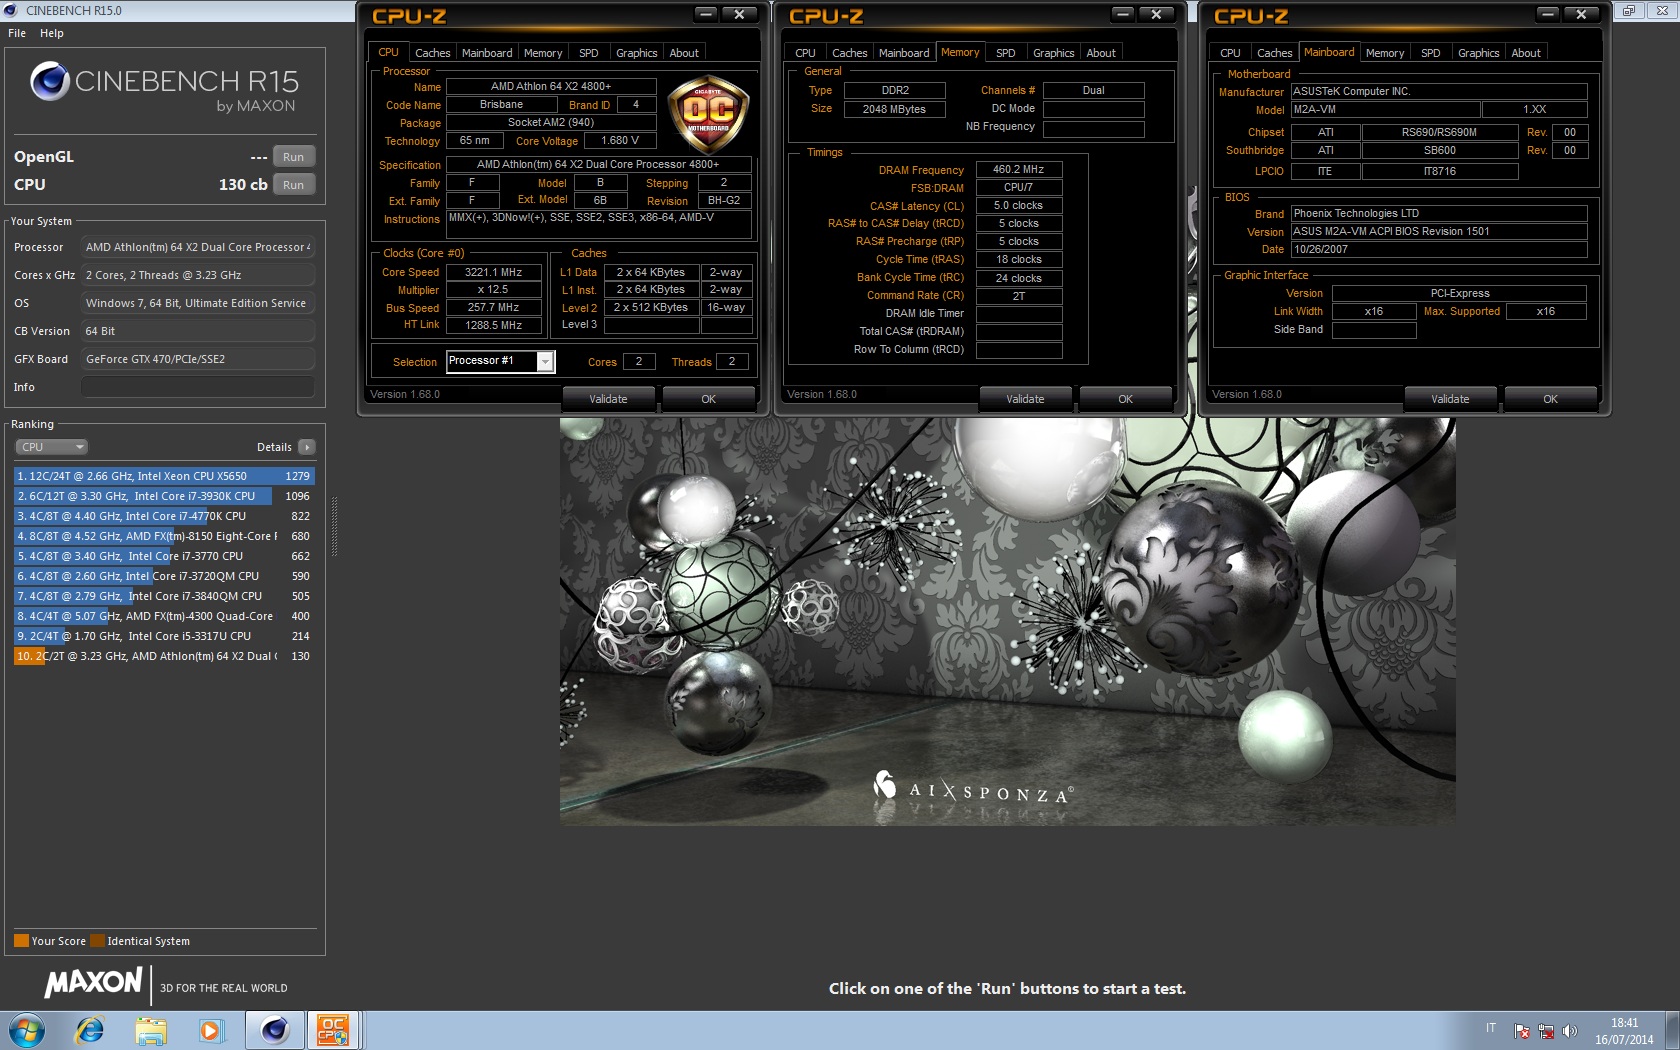Open the Help menu in Cinebench

(52, 33)
